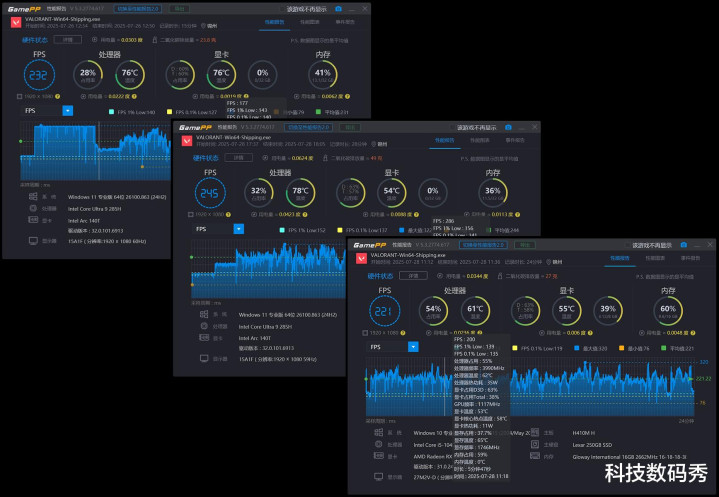Click the location pin icon in 221 FPS window header
Image resolution: width=719 pixels, height=497 pixels.
tap(548, 262)
